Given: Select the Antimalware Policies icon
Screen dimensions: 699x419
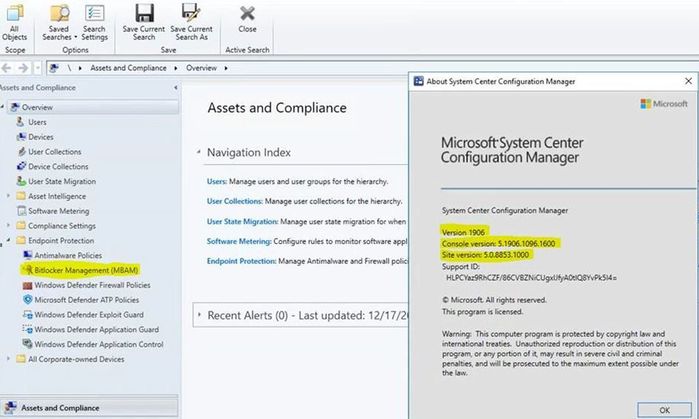Looking at the screenshot, I should 28,255.
